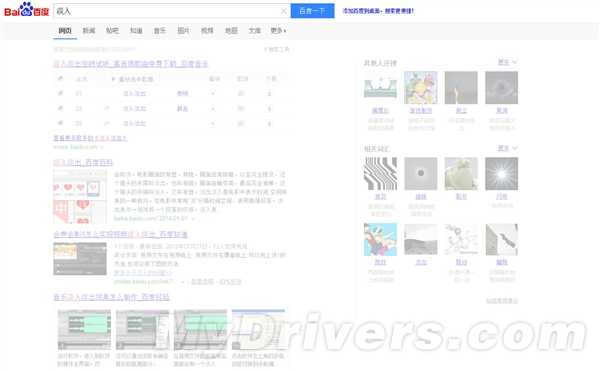Open the first audio editor screenshot thumbnail
The height and width of the screenshot is (371, 600).
pyautogui.click(x=84, y=330)
